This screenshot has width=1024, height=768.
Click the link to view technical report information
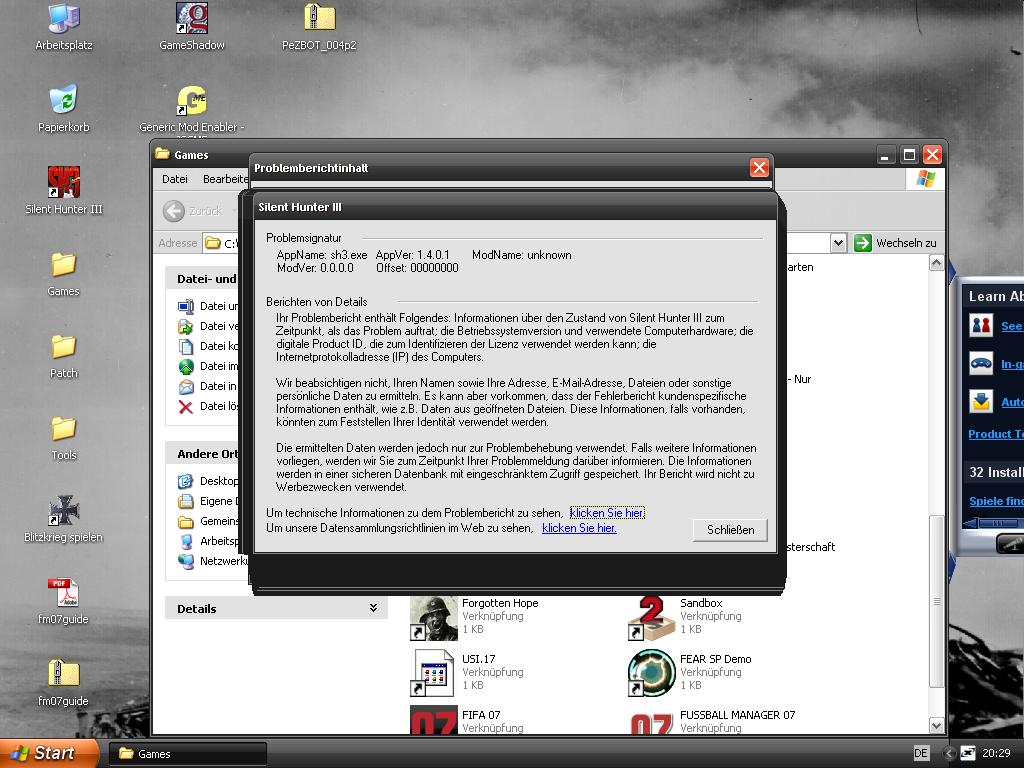click(x=607, y=513)
